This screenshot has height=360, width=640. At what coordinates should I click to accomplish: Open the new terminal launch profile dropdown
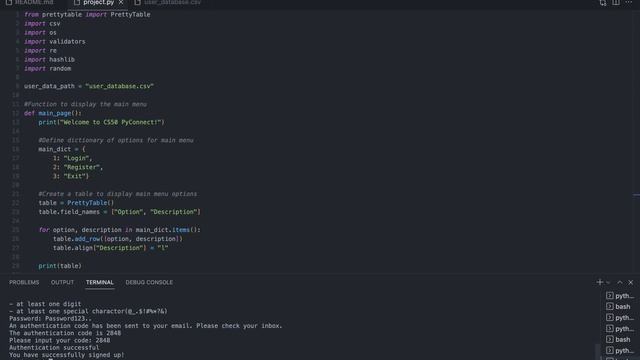point(608,282)
